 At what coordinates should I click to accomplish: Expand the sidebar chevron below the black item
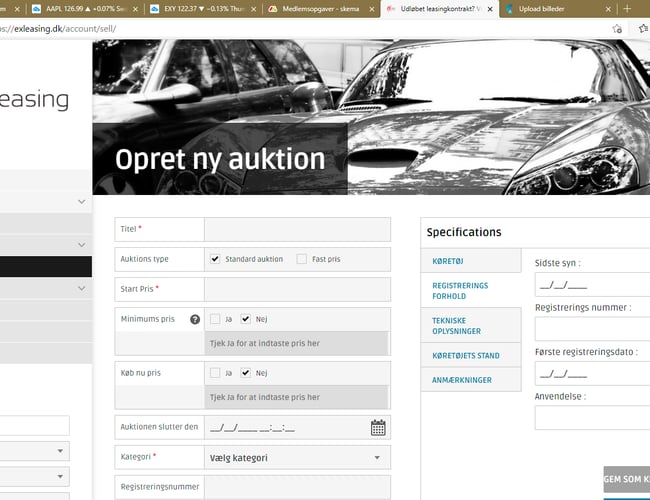[x=82, y=288]
